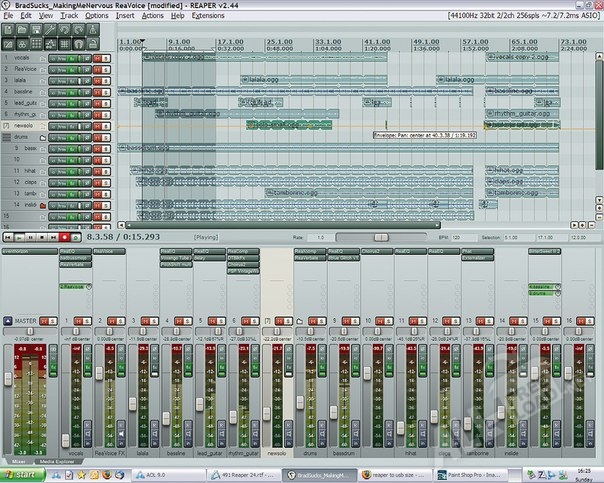The image size is (604, 483).
Task: Click the New project toolbar icon
Action: pos(9,30)
